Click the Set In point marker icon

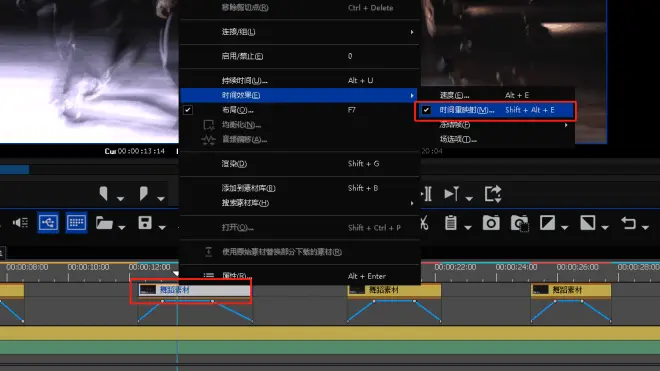tap(104, 194)
